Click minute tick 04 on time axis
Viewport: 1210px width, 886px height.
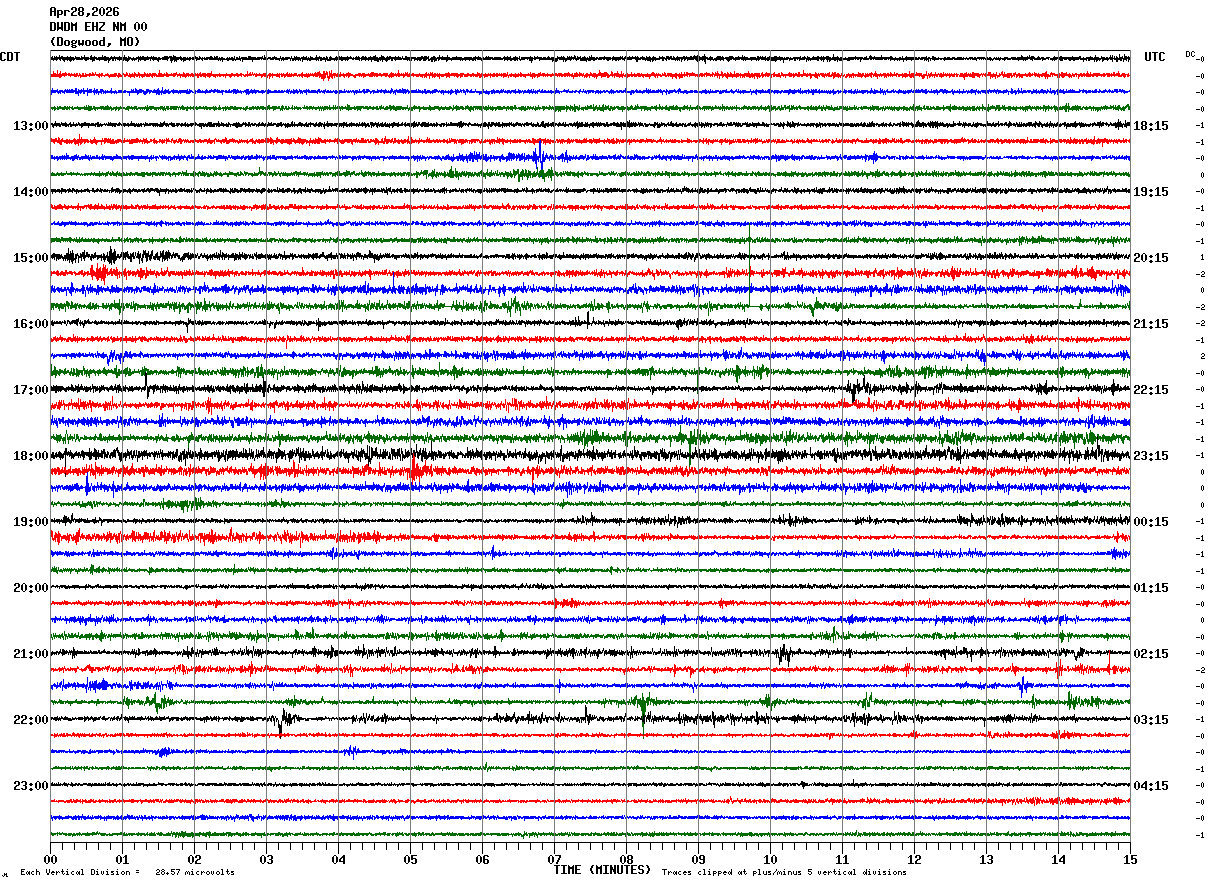pyautogui.click(x=338, y=859)
